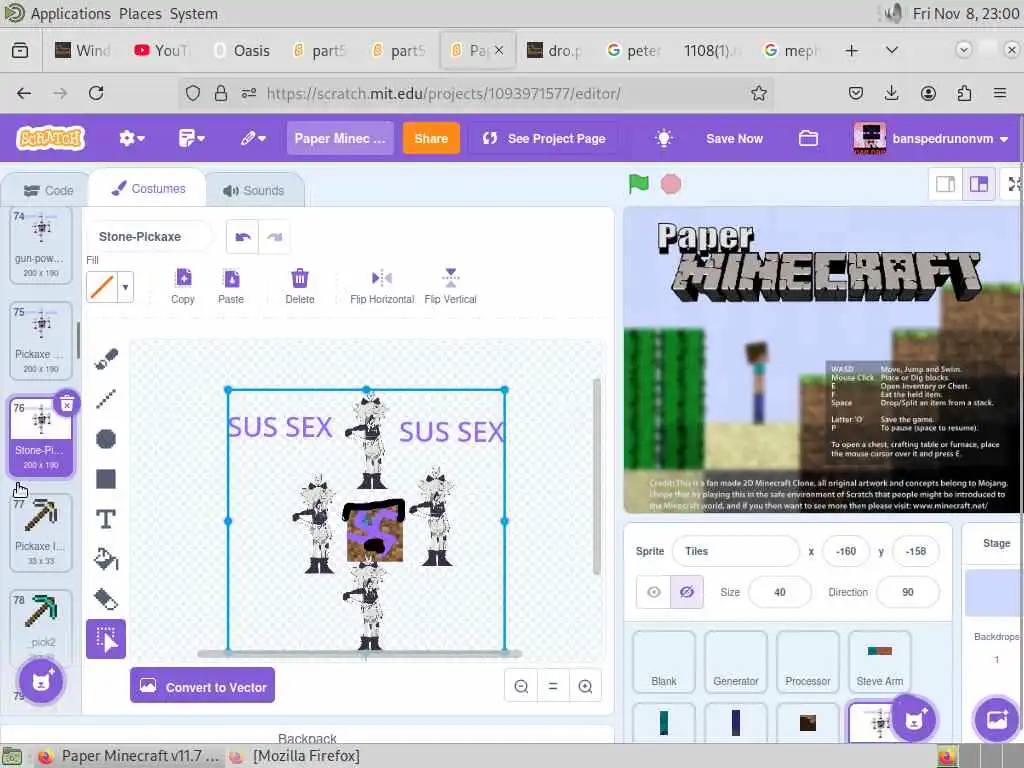This screenshot has width=1024, height=768.
Task: Click Save Now
Action: pos(734,138)
